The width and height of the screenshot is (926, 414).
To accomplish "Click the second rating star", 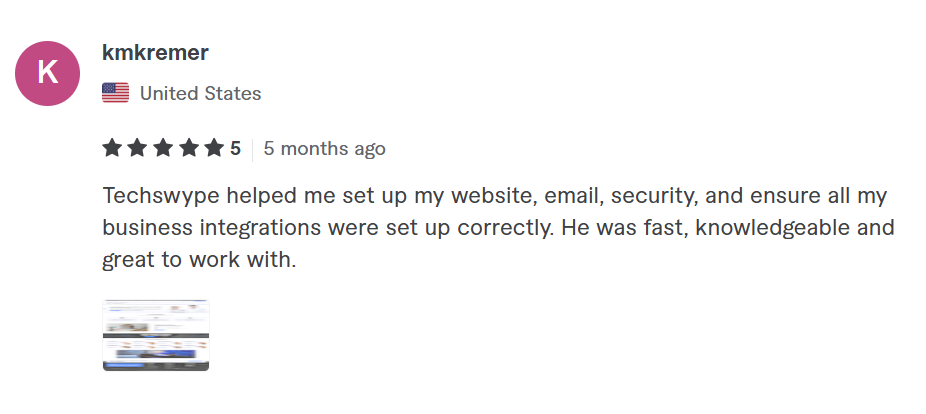I will coord(137,149).
